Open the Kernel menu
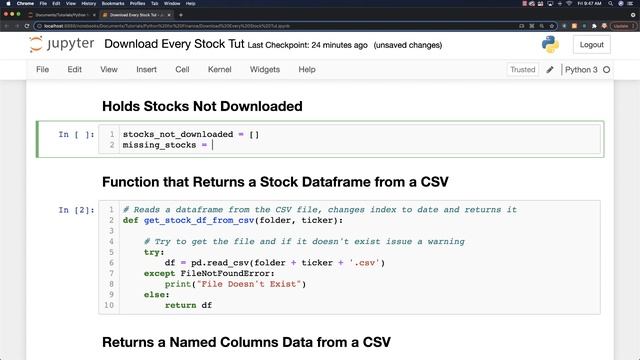Image resolution: width=640 pixels, height=360 pixels. pos(220,69)
